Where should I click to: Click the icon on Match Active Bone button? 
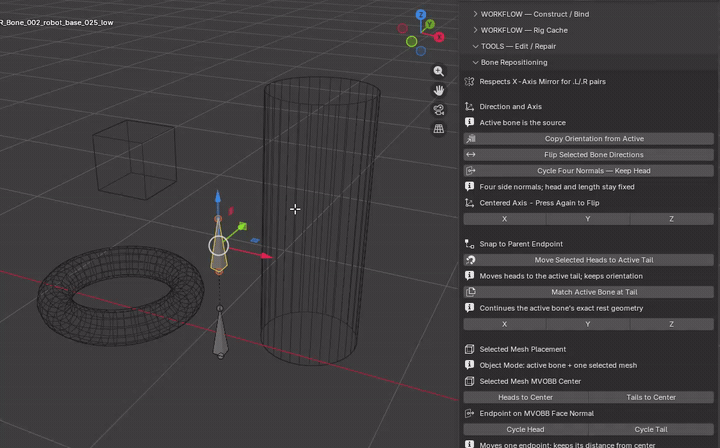click(471, 292)
